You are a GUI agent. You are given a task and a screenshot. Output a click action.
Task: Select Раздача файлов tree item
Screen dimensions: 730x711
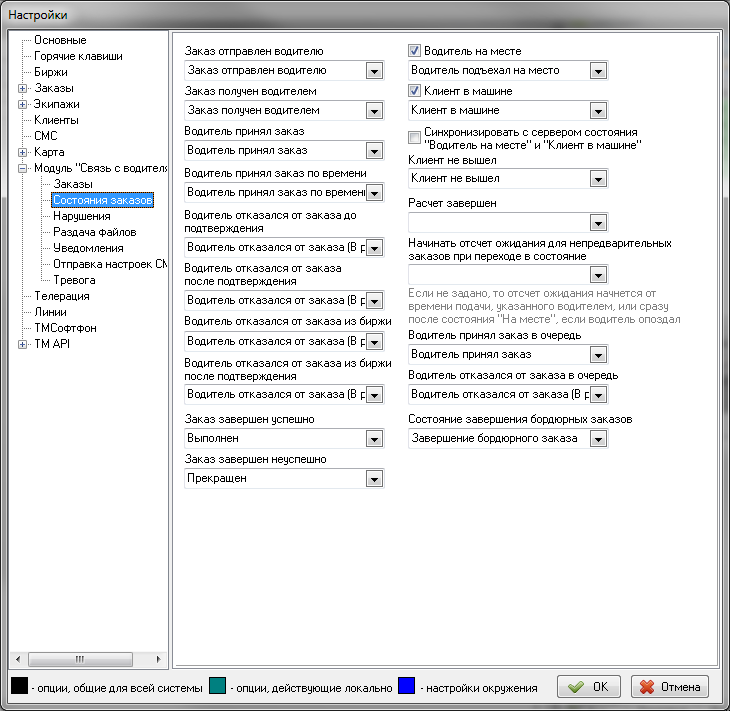click(x=94, y=232)
